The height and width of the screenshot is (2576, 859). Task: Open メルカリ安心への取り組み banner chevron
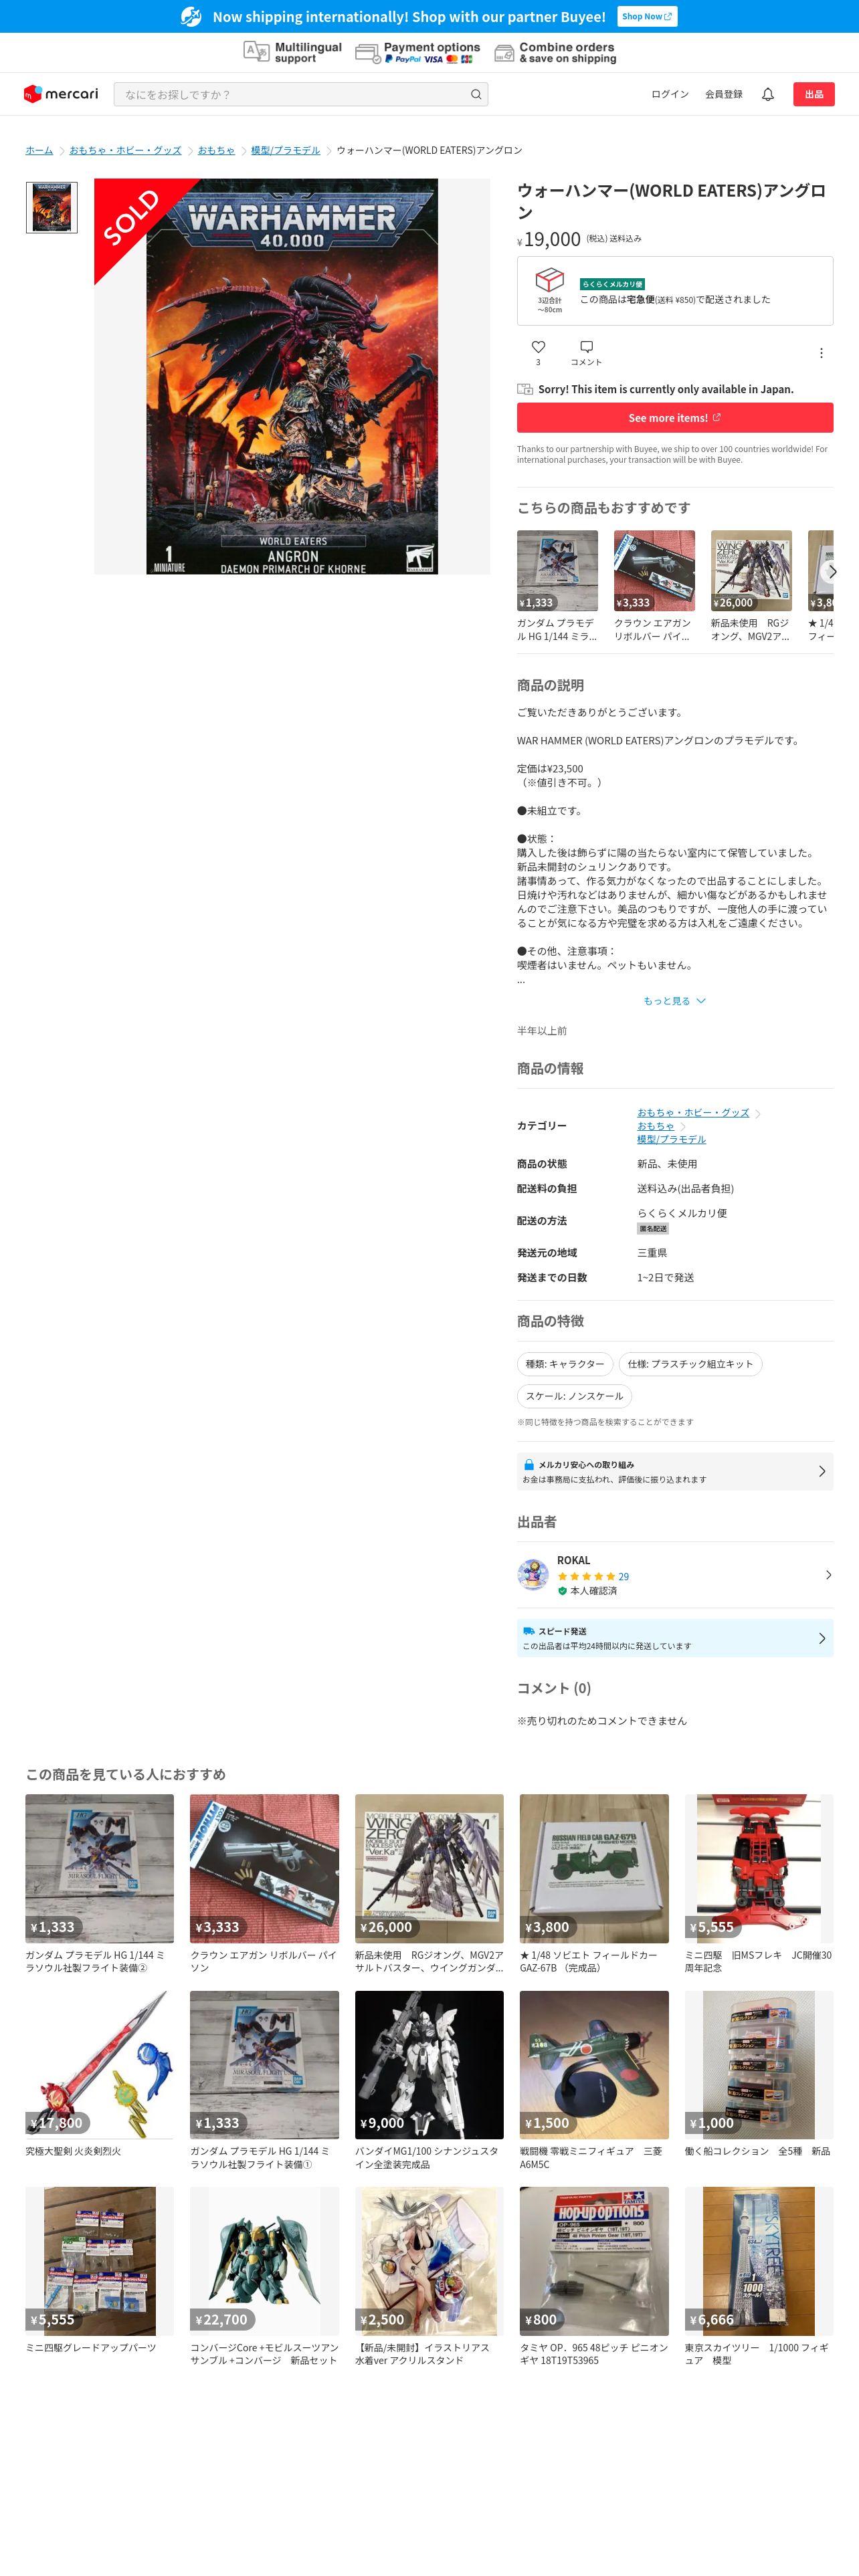tap(822, 1471)
